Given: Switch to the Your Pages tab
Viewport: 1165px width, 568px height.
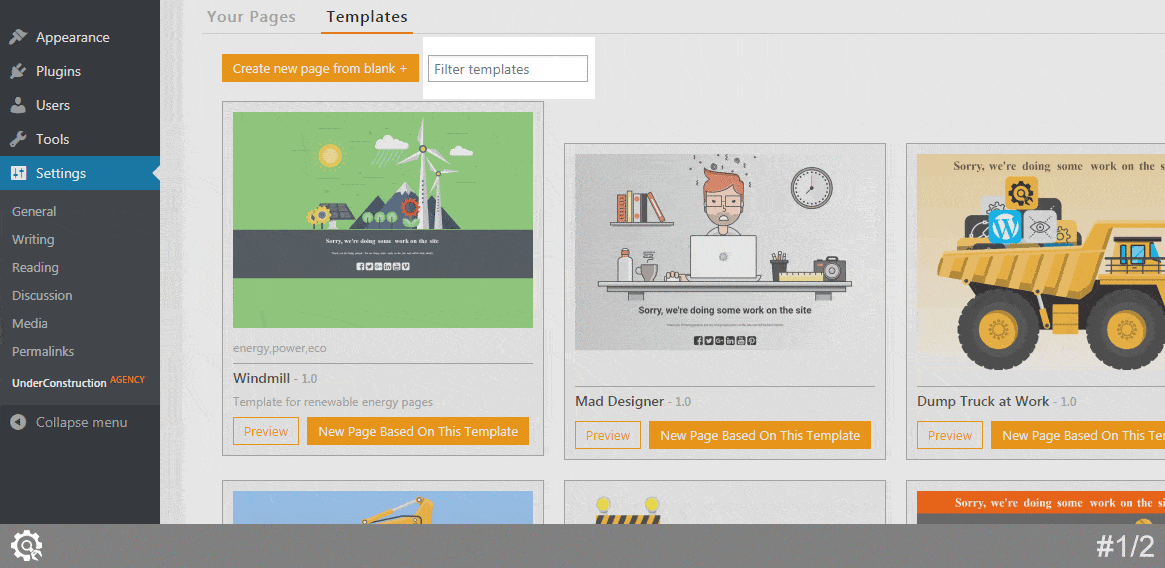Looking at the screenshot, I should [251, 17].
